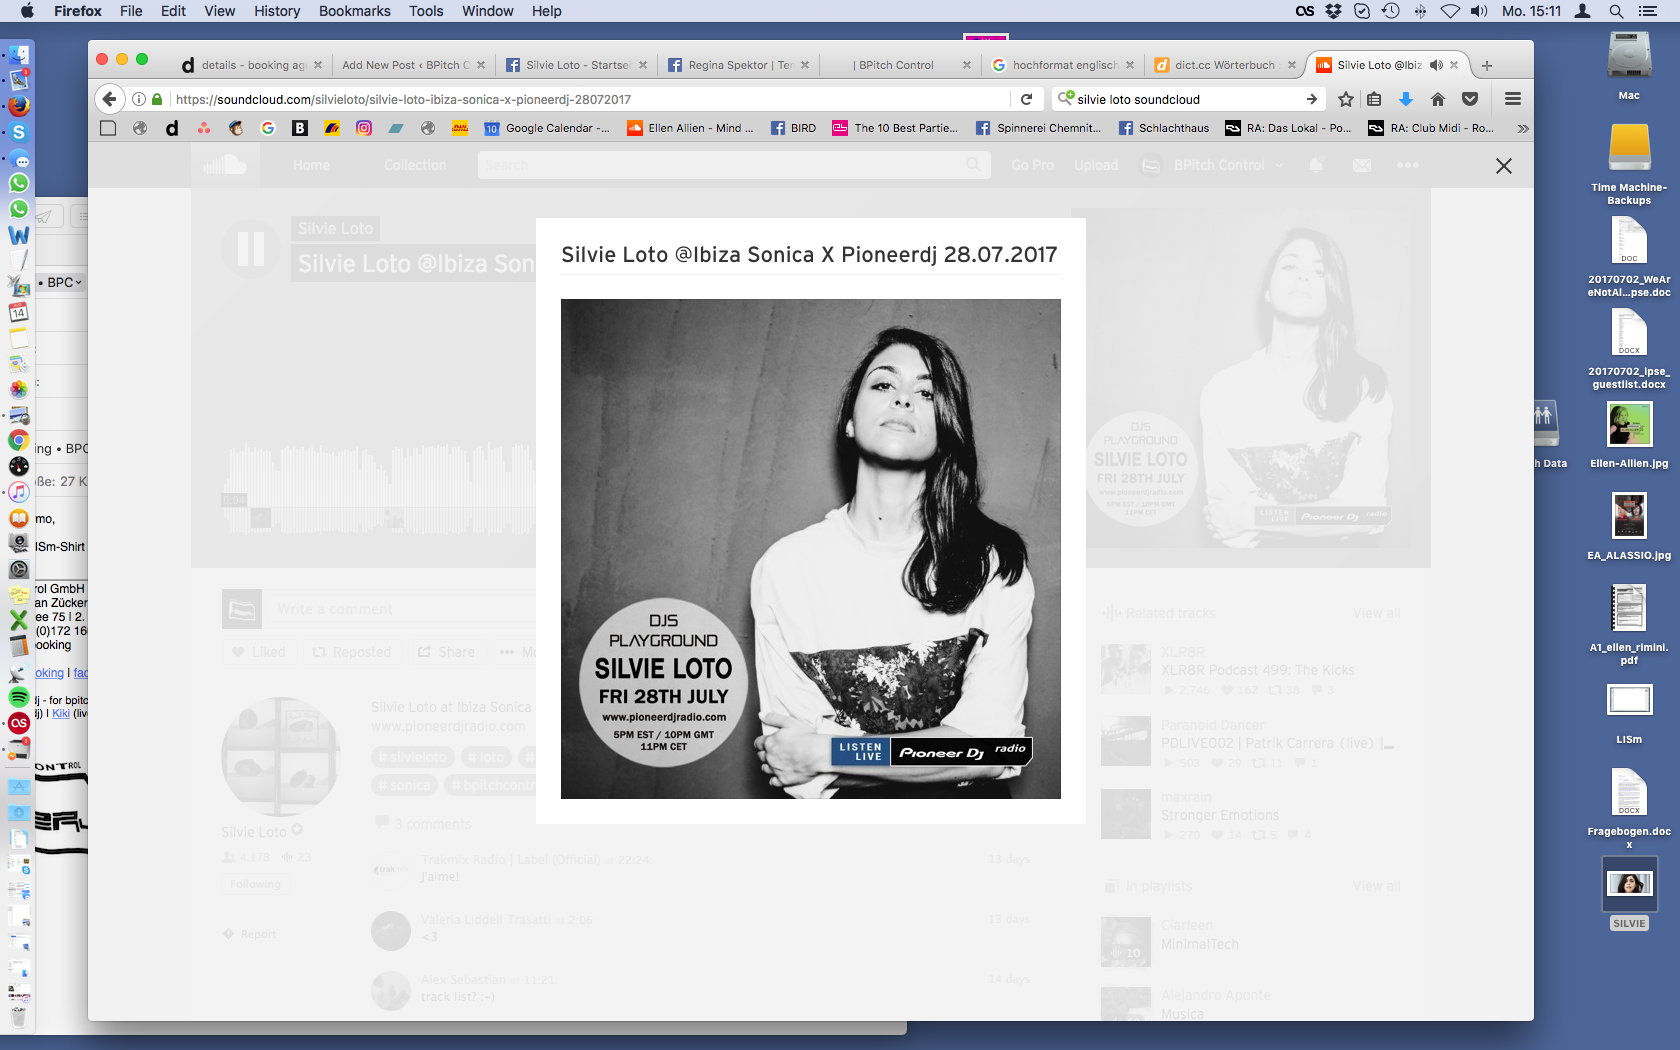Open Firefox downloads arrow
This screenshot has height=1050, width=1680.
[1406, 99]
